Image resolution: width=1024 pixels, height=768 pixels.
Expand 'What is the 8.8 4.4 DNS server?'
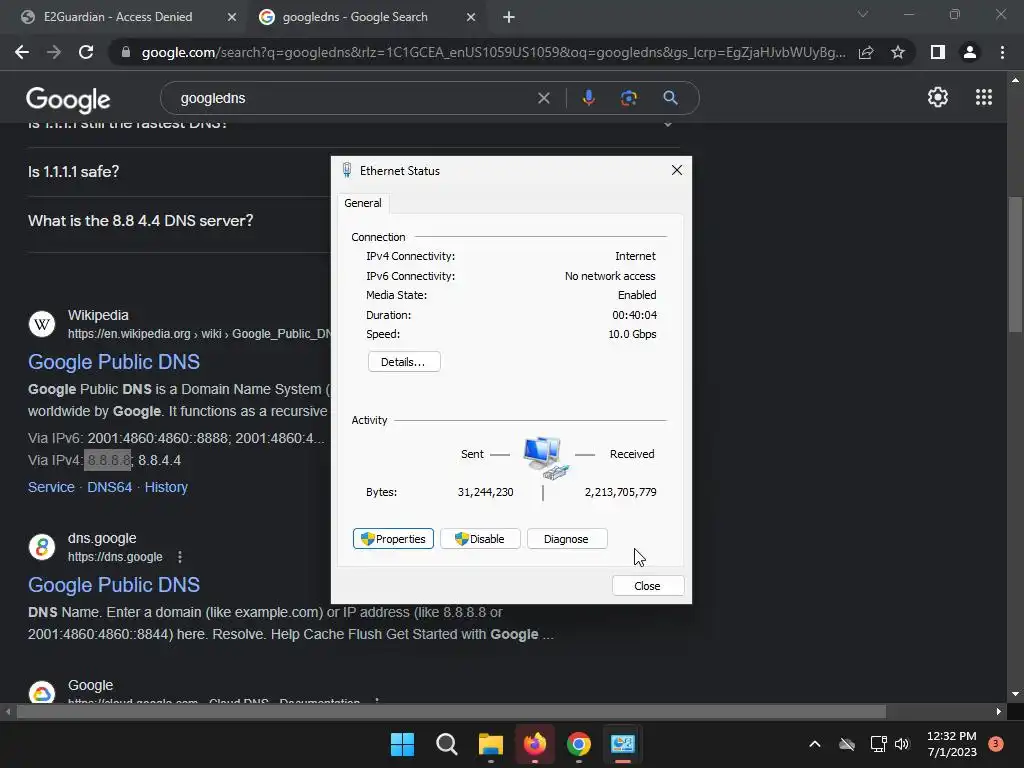140,221
